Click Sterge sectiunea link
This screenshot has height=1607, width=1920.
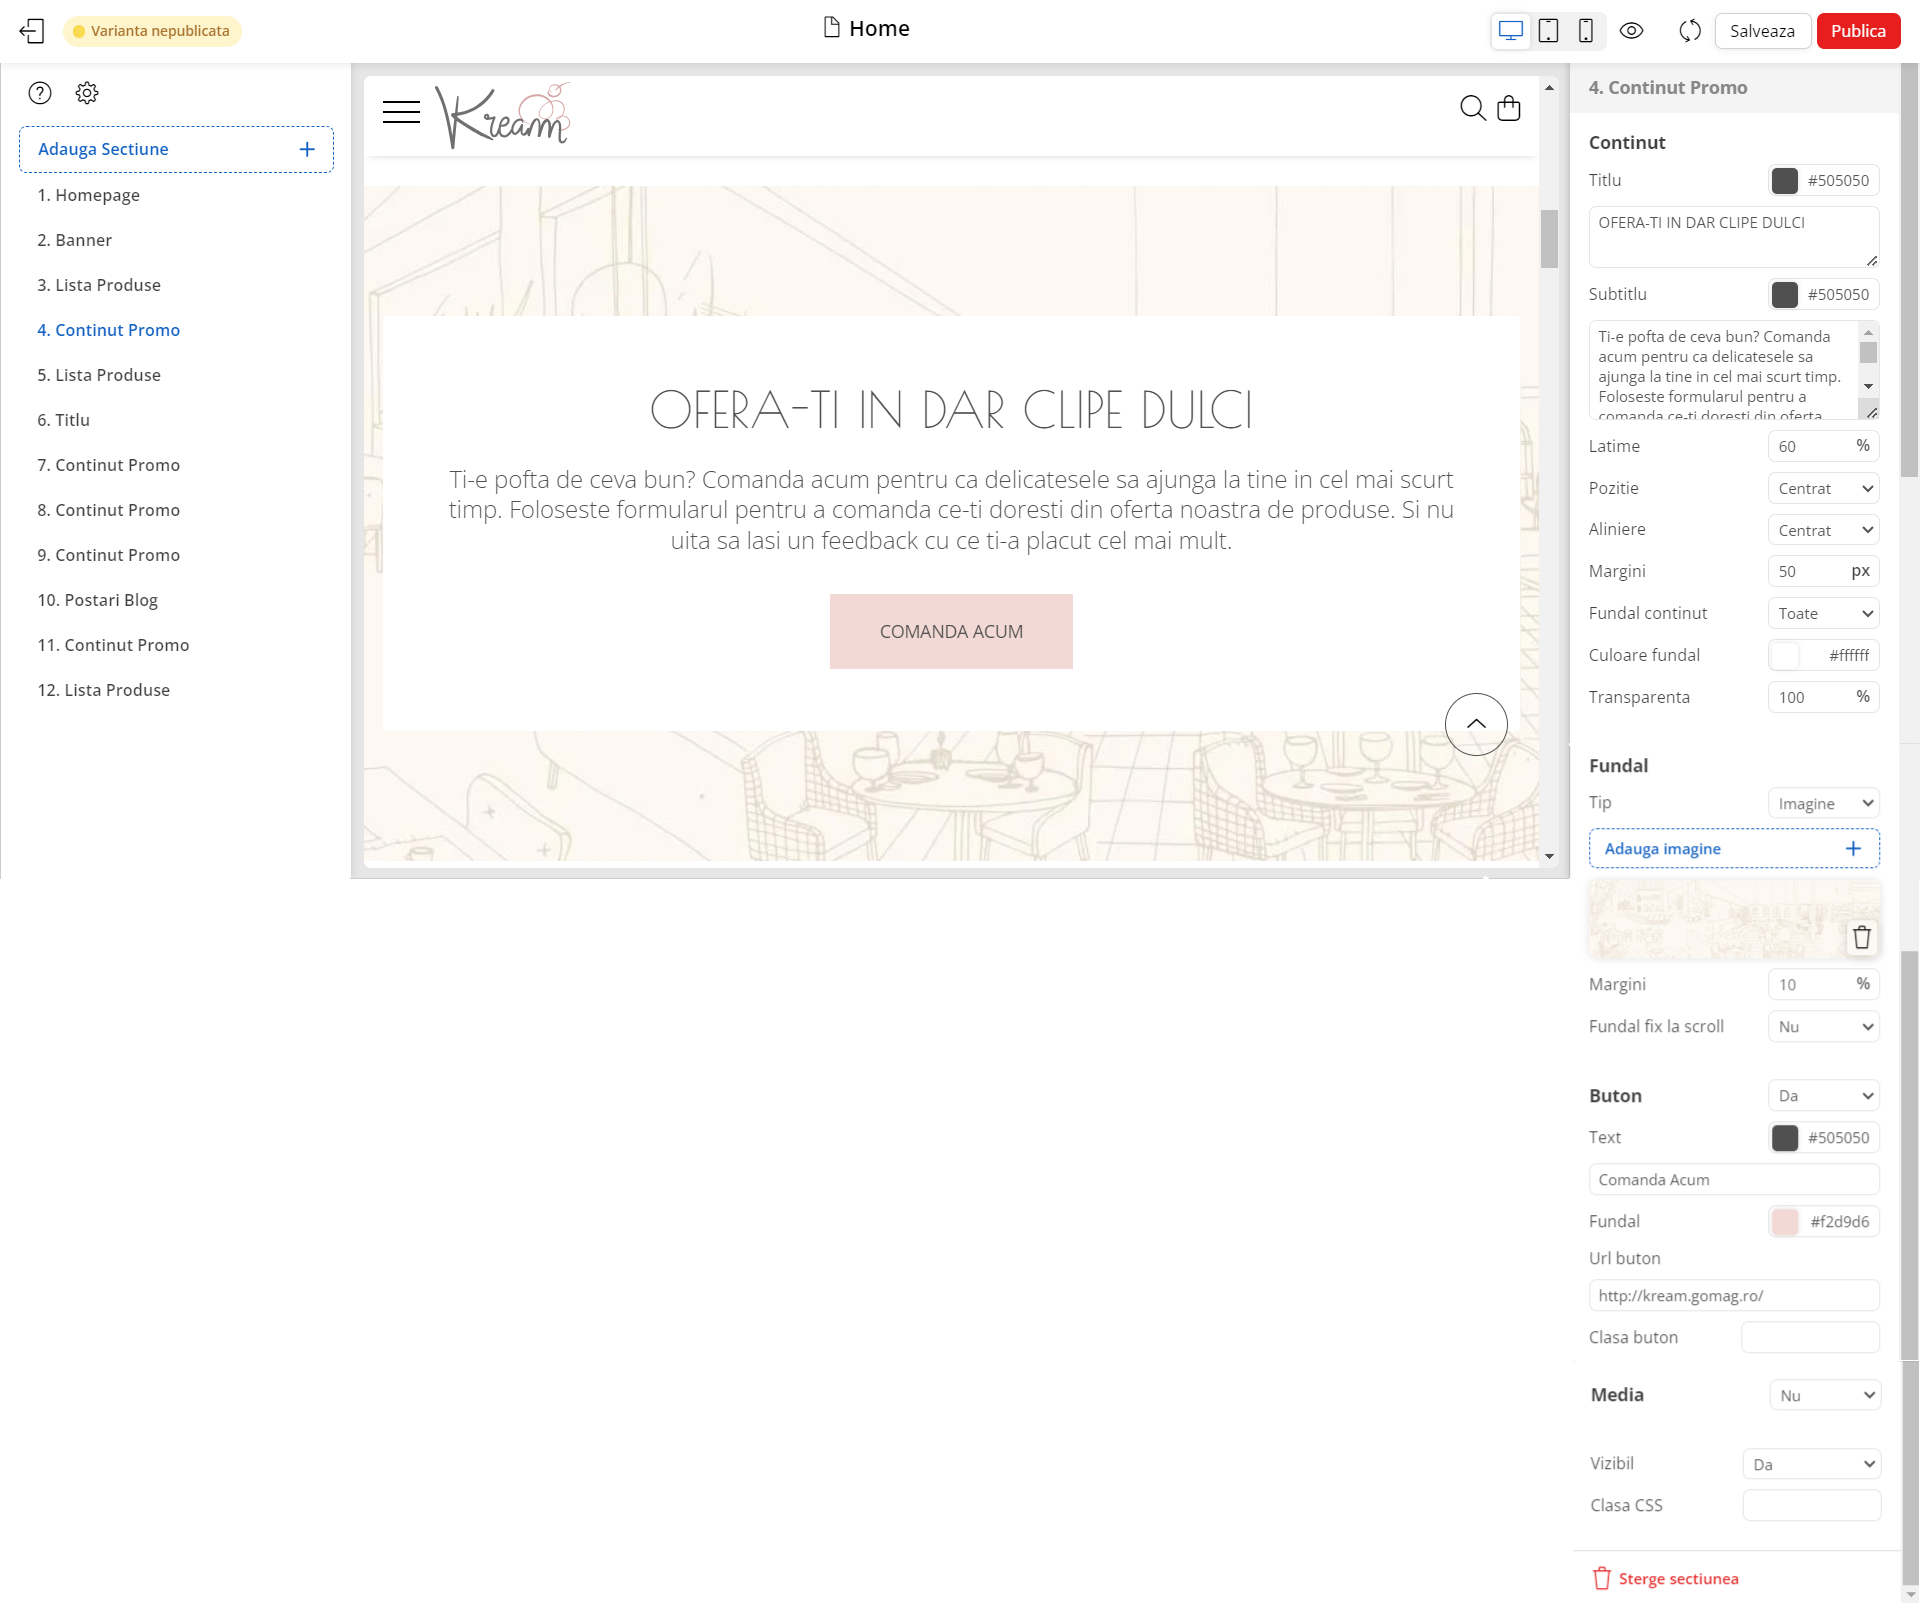[x=1677, y=1579]
